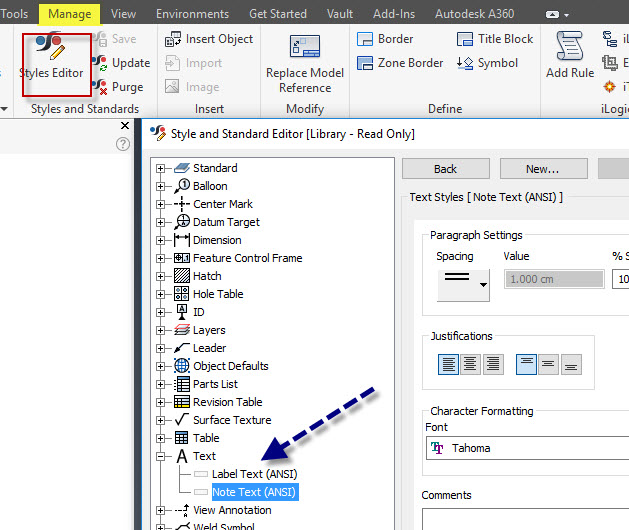Image resolution: width=629 pixels, height=530 pixels.
Task: Open the Get Started tab
Action: [x=278, y=14]
